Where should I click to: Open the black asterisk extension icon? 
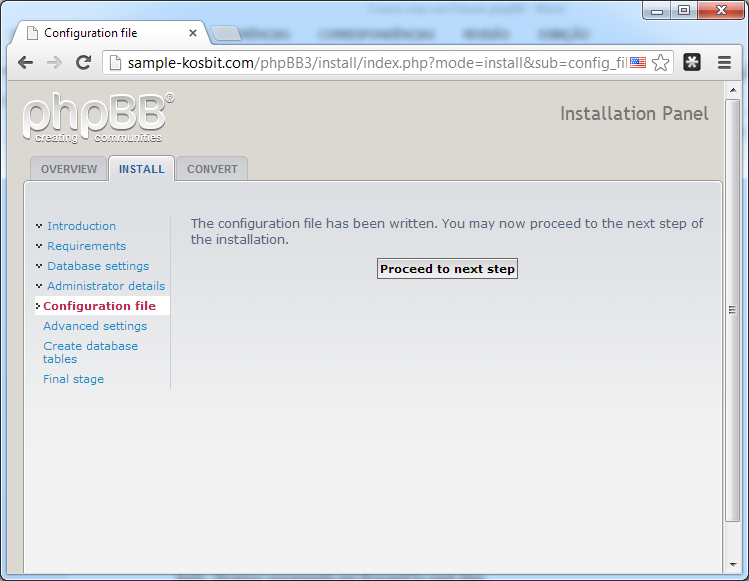tap(692, 62)
